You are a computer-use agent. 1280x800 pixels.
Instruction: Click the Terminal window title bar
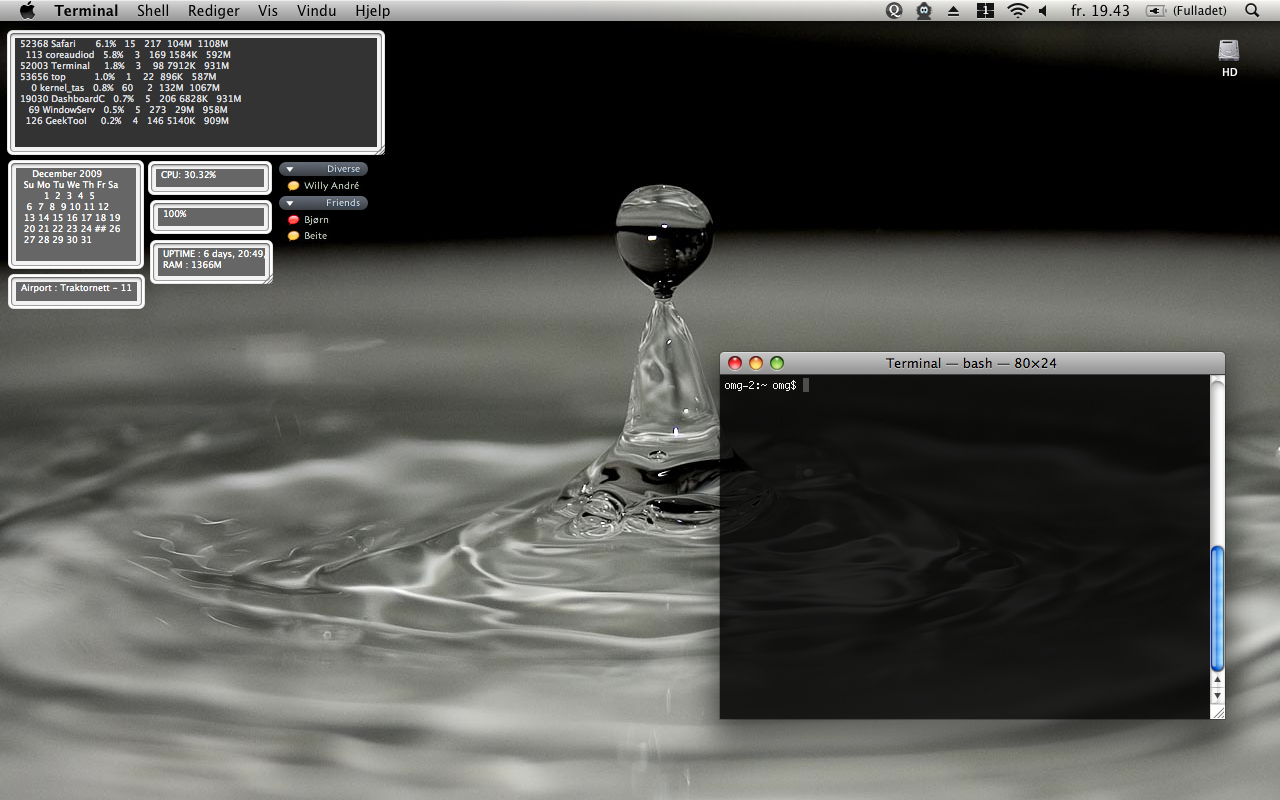[971, 363]
